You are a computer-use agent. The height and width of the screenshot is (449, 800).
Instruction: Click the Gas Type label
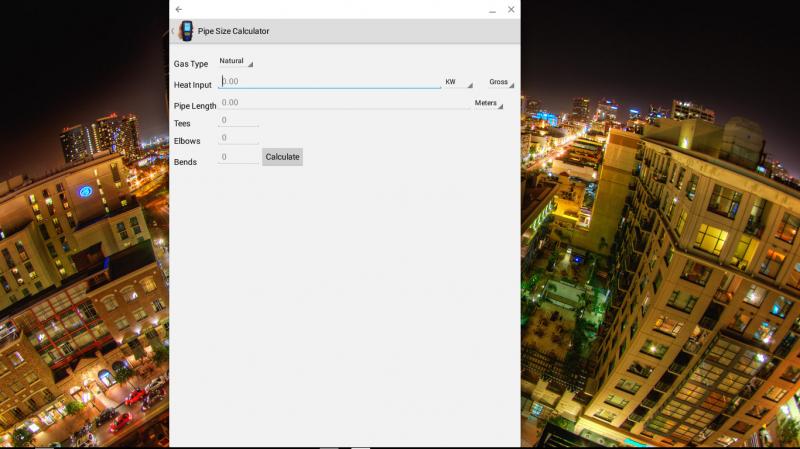tap(191, 64)
